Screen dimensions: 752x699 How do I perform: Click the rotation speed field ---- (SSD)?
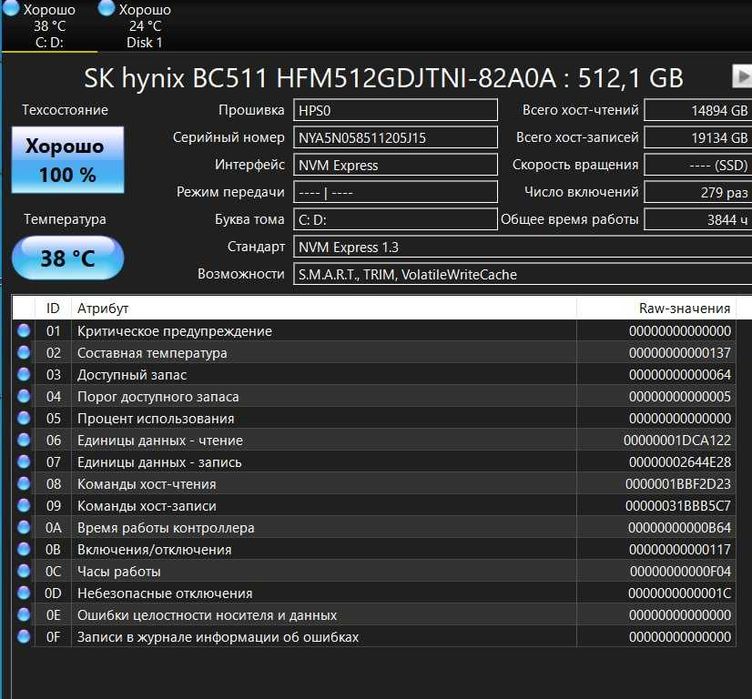coord(698,165)
